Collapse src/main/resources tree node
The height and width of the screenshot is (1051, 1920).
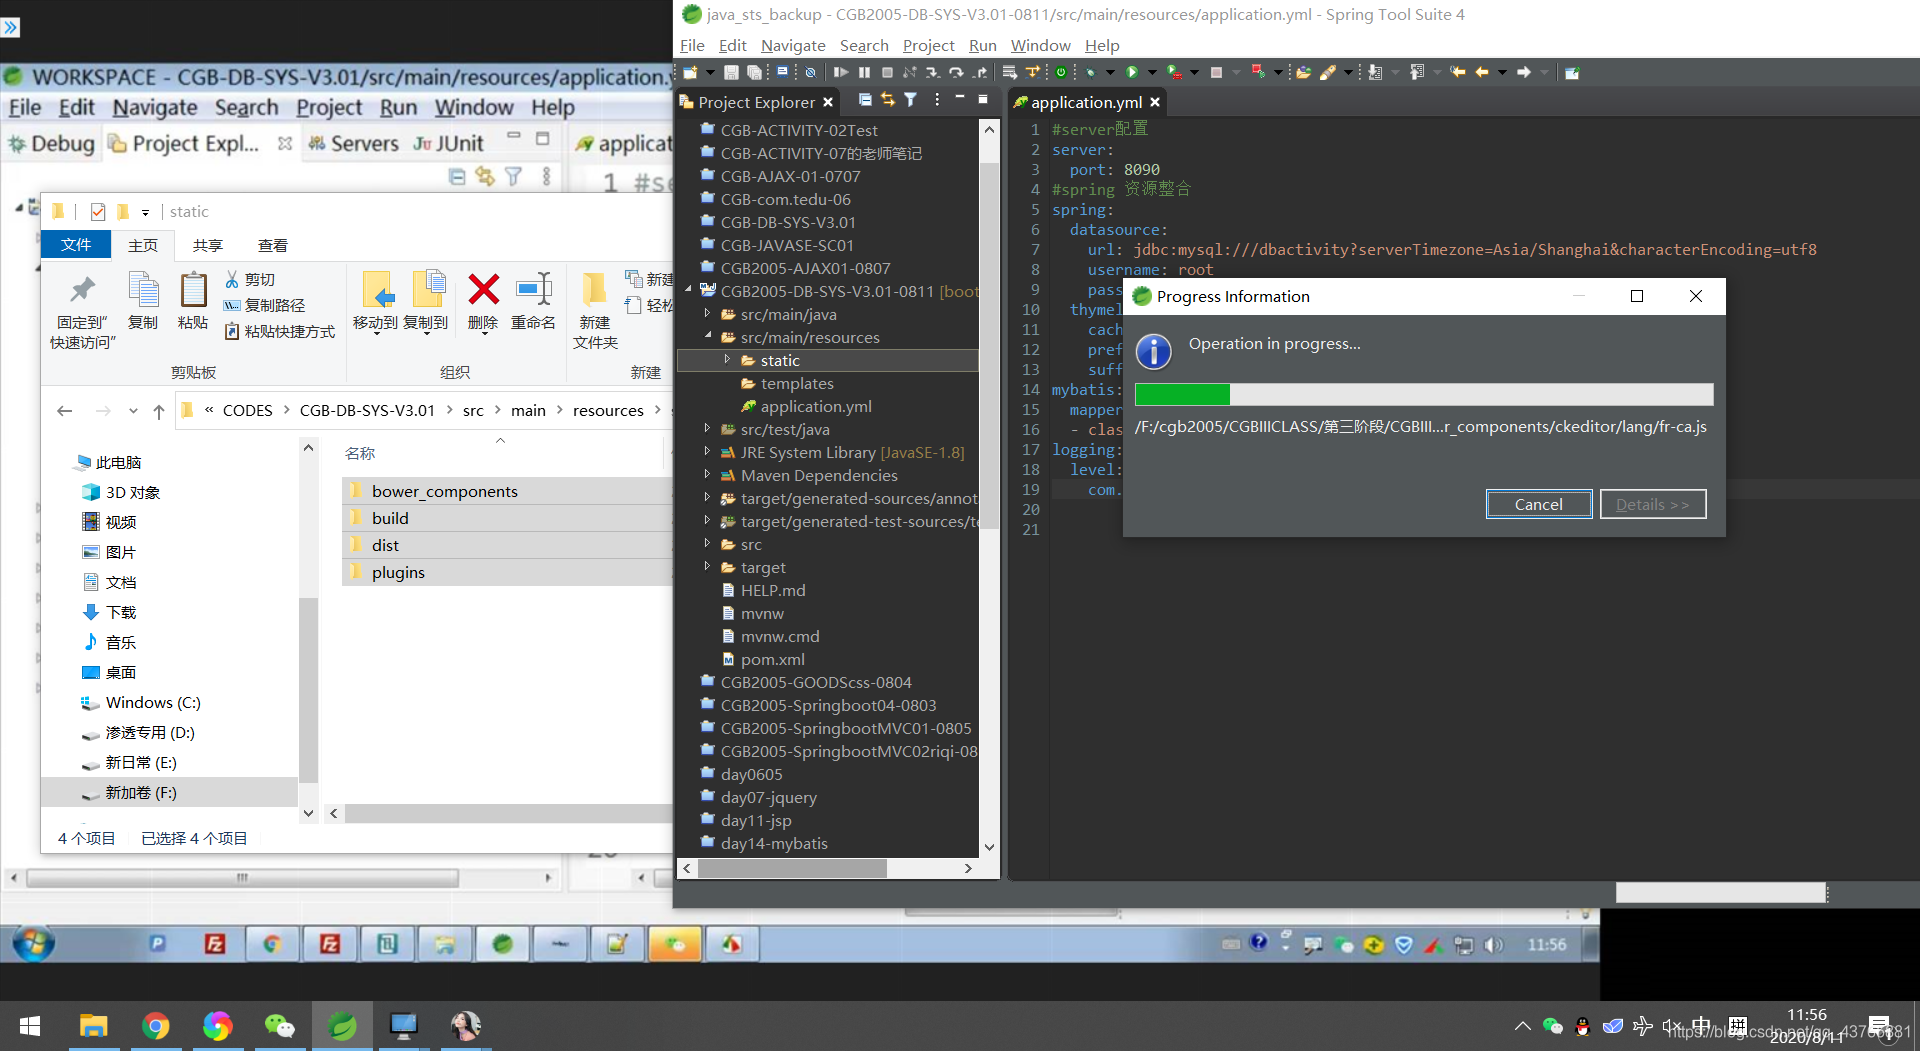(707, 337)
